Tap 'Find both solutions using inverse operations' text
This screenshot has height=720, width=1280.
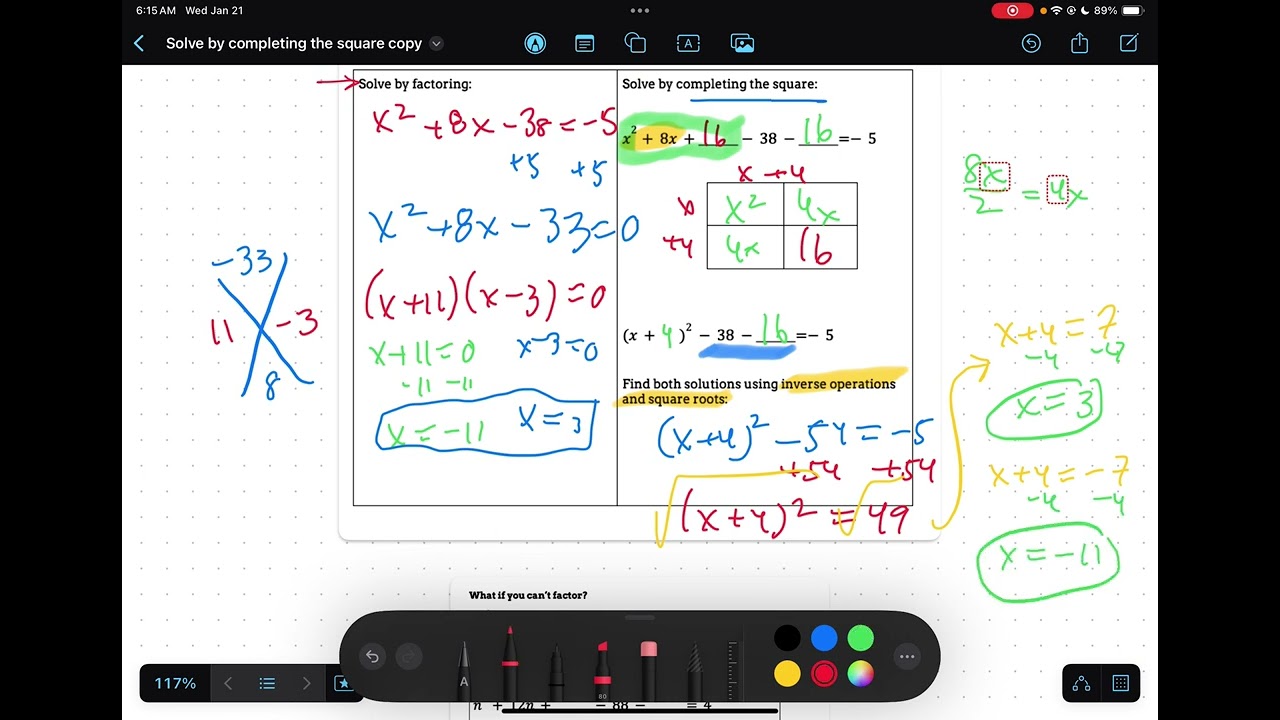pos(758,384)
